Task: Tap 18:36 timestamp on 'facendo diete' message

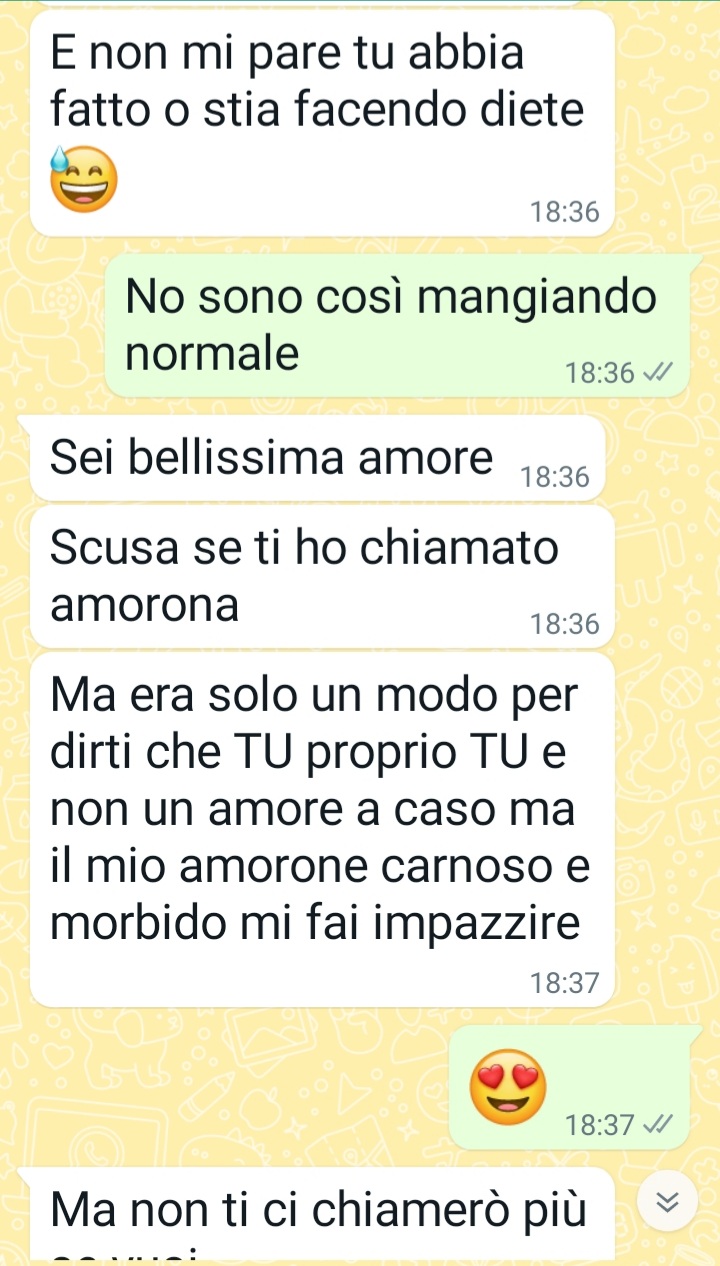Action: click(565, 212)
